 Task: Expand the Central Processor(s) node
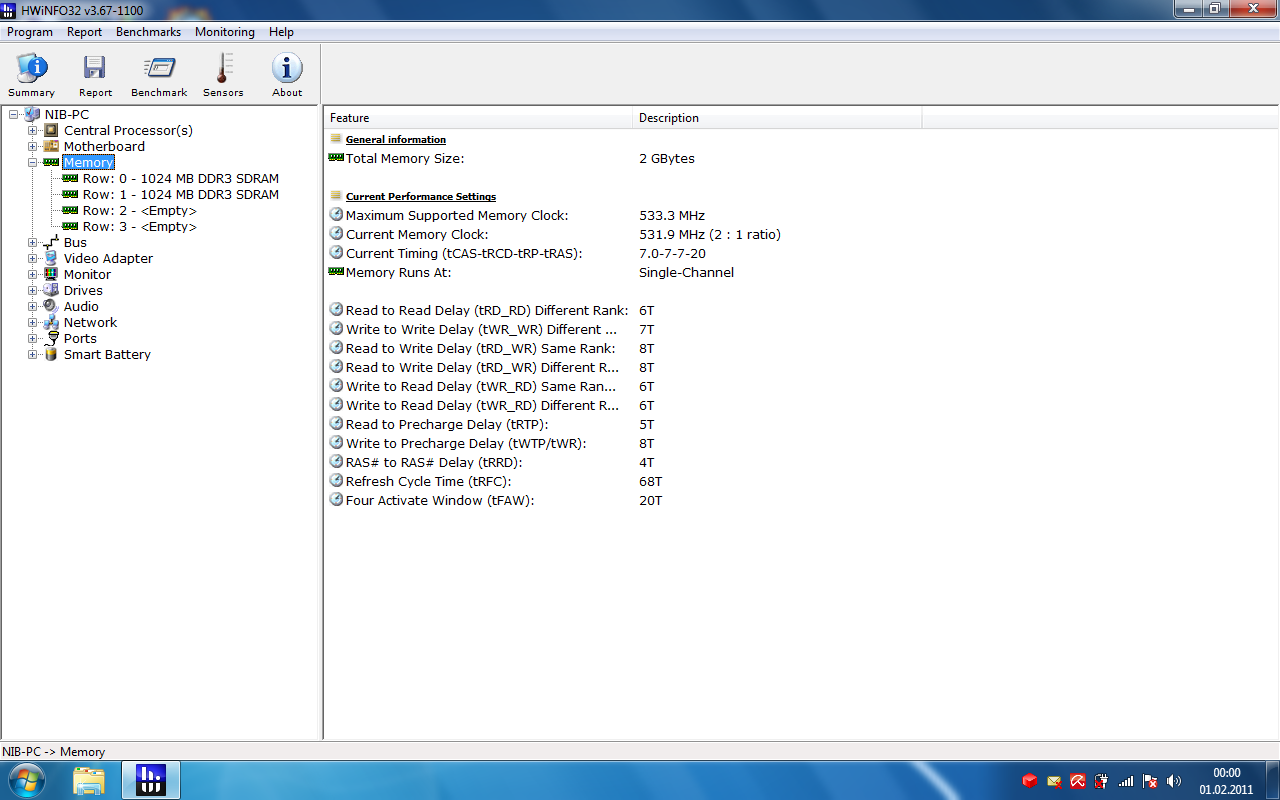point(33,131)
